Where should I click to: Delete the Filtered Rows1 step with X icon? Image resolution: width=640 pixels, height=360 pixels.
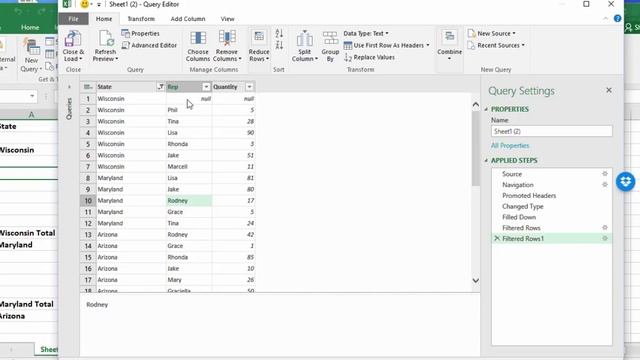(x=497, y=238)
